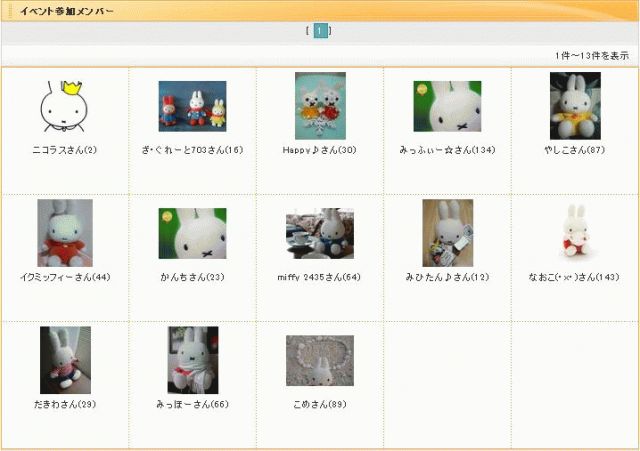Open こめさん's sand Miffy avatar

pos(320,361)
